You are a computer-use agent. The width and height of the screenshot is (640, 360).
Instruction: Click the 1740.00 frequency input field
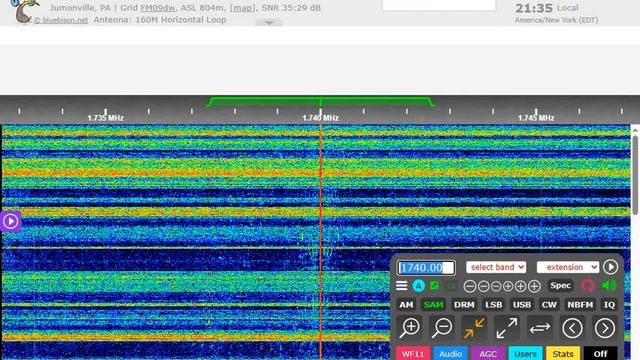426,267
